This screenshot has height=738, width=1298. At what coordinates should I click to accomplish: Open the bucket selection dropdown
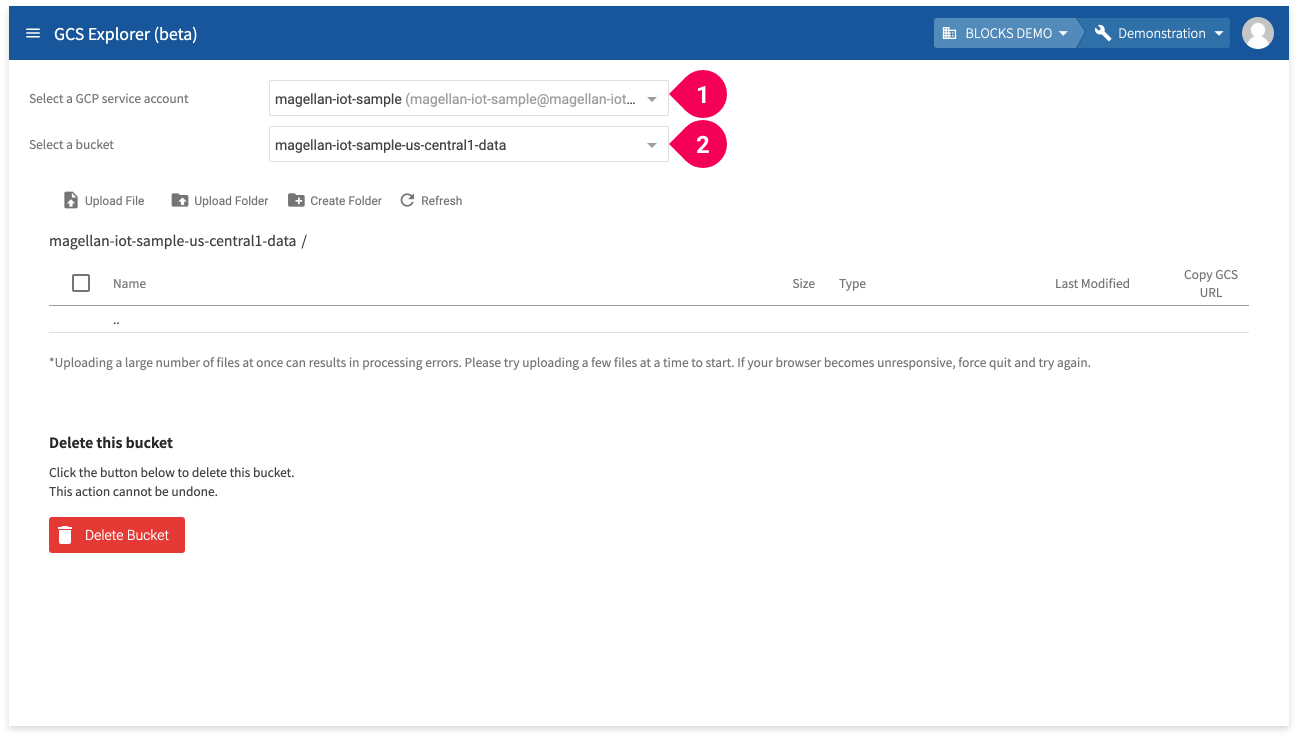pos(468,145)
